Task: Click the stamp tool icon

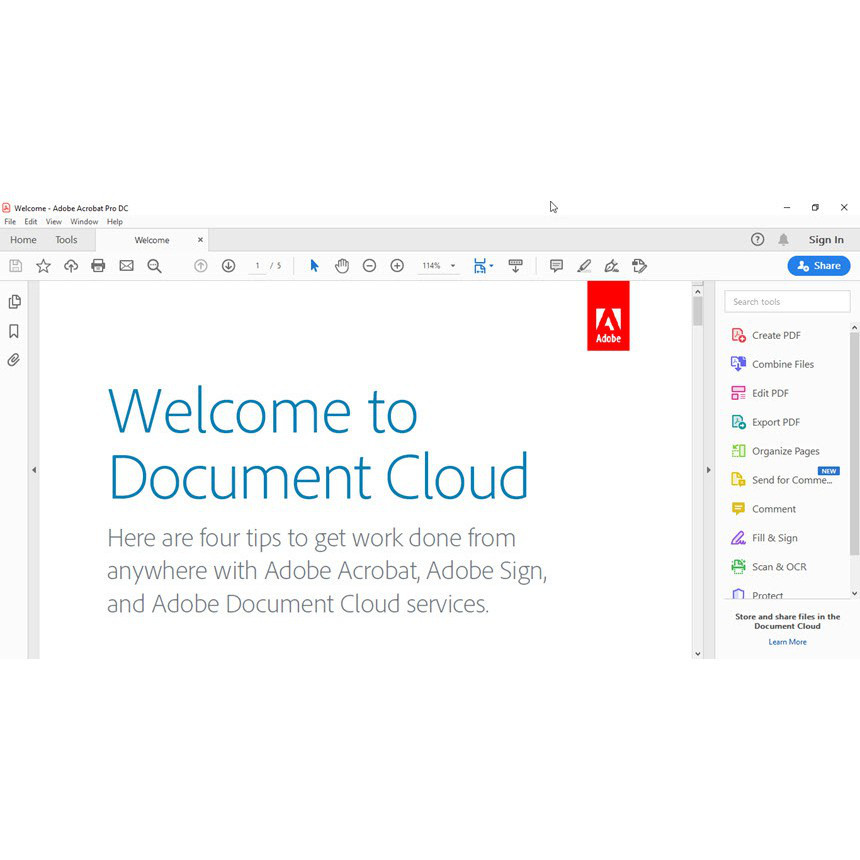Action: coord(639,266)
